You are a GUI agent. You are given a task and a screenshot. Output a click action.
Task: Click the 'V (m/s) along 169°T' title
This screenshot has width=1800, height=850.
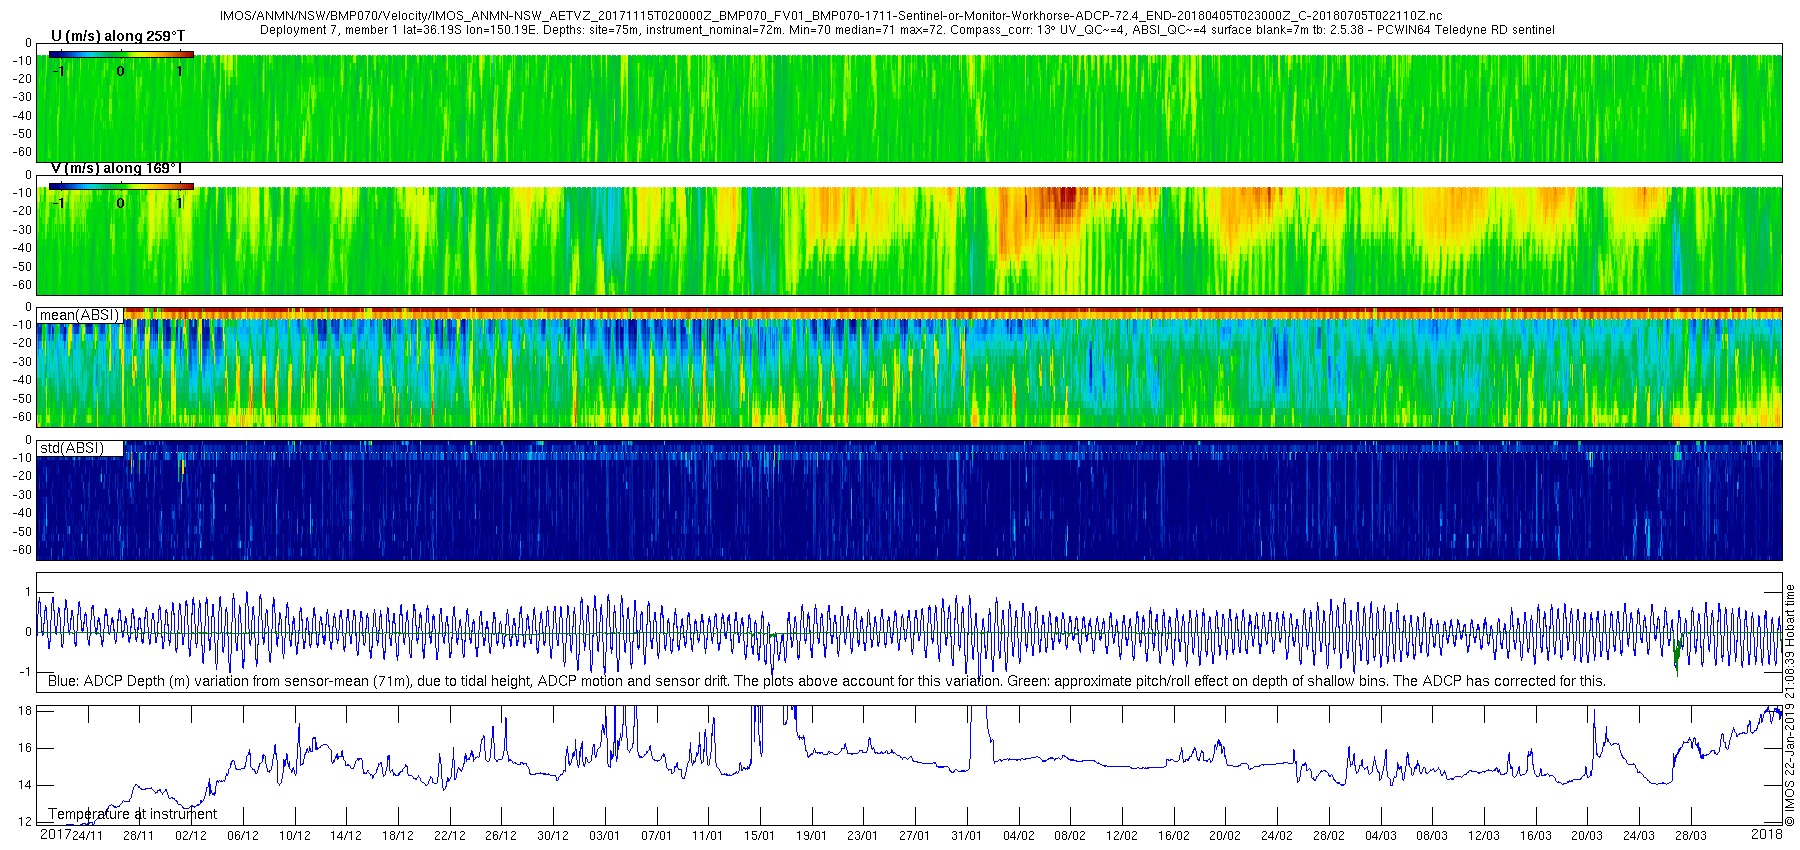pos(117,168)
